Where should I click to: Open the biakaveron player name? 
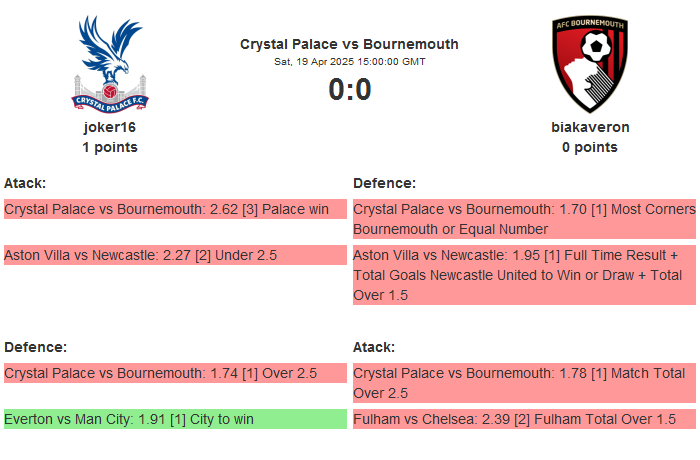click(590, 127)
